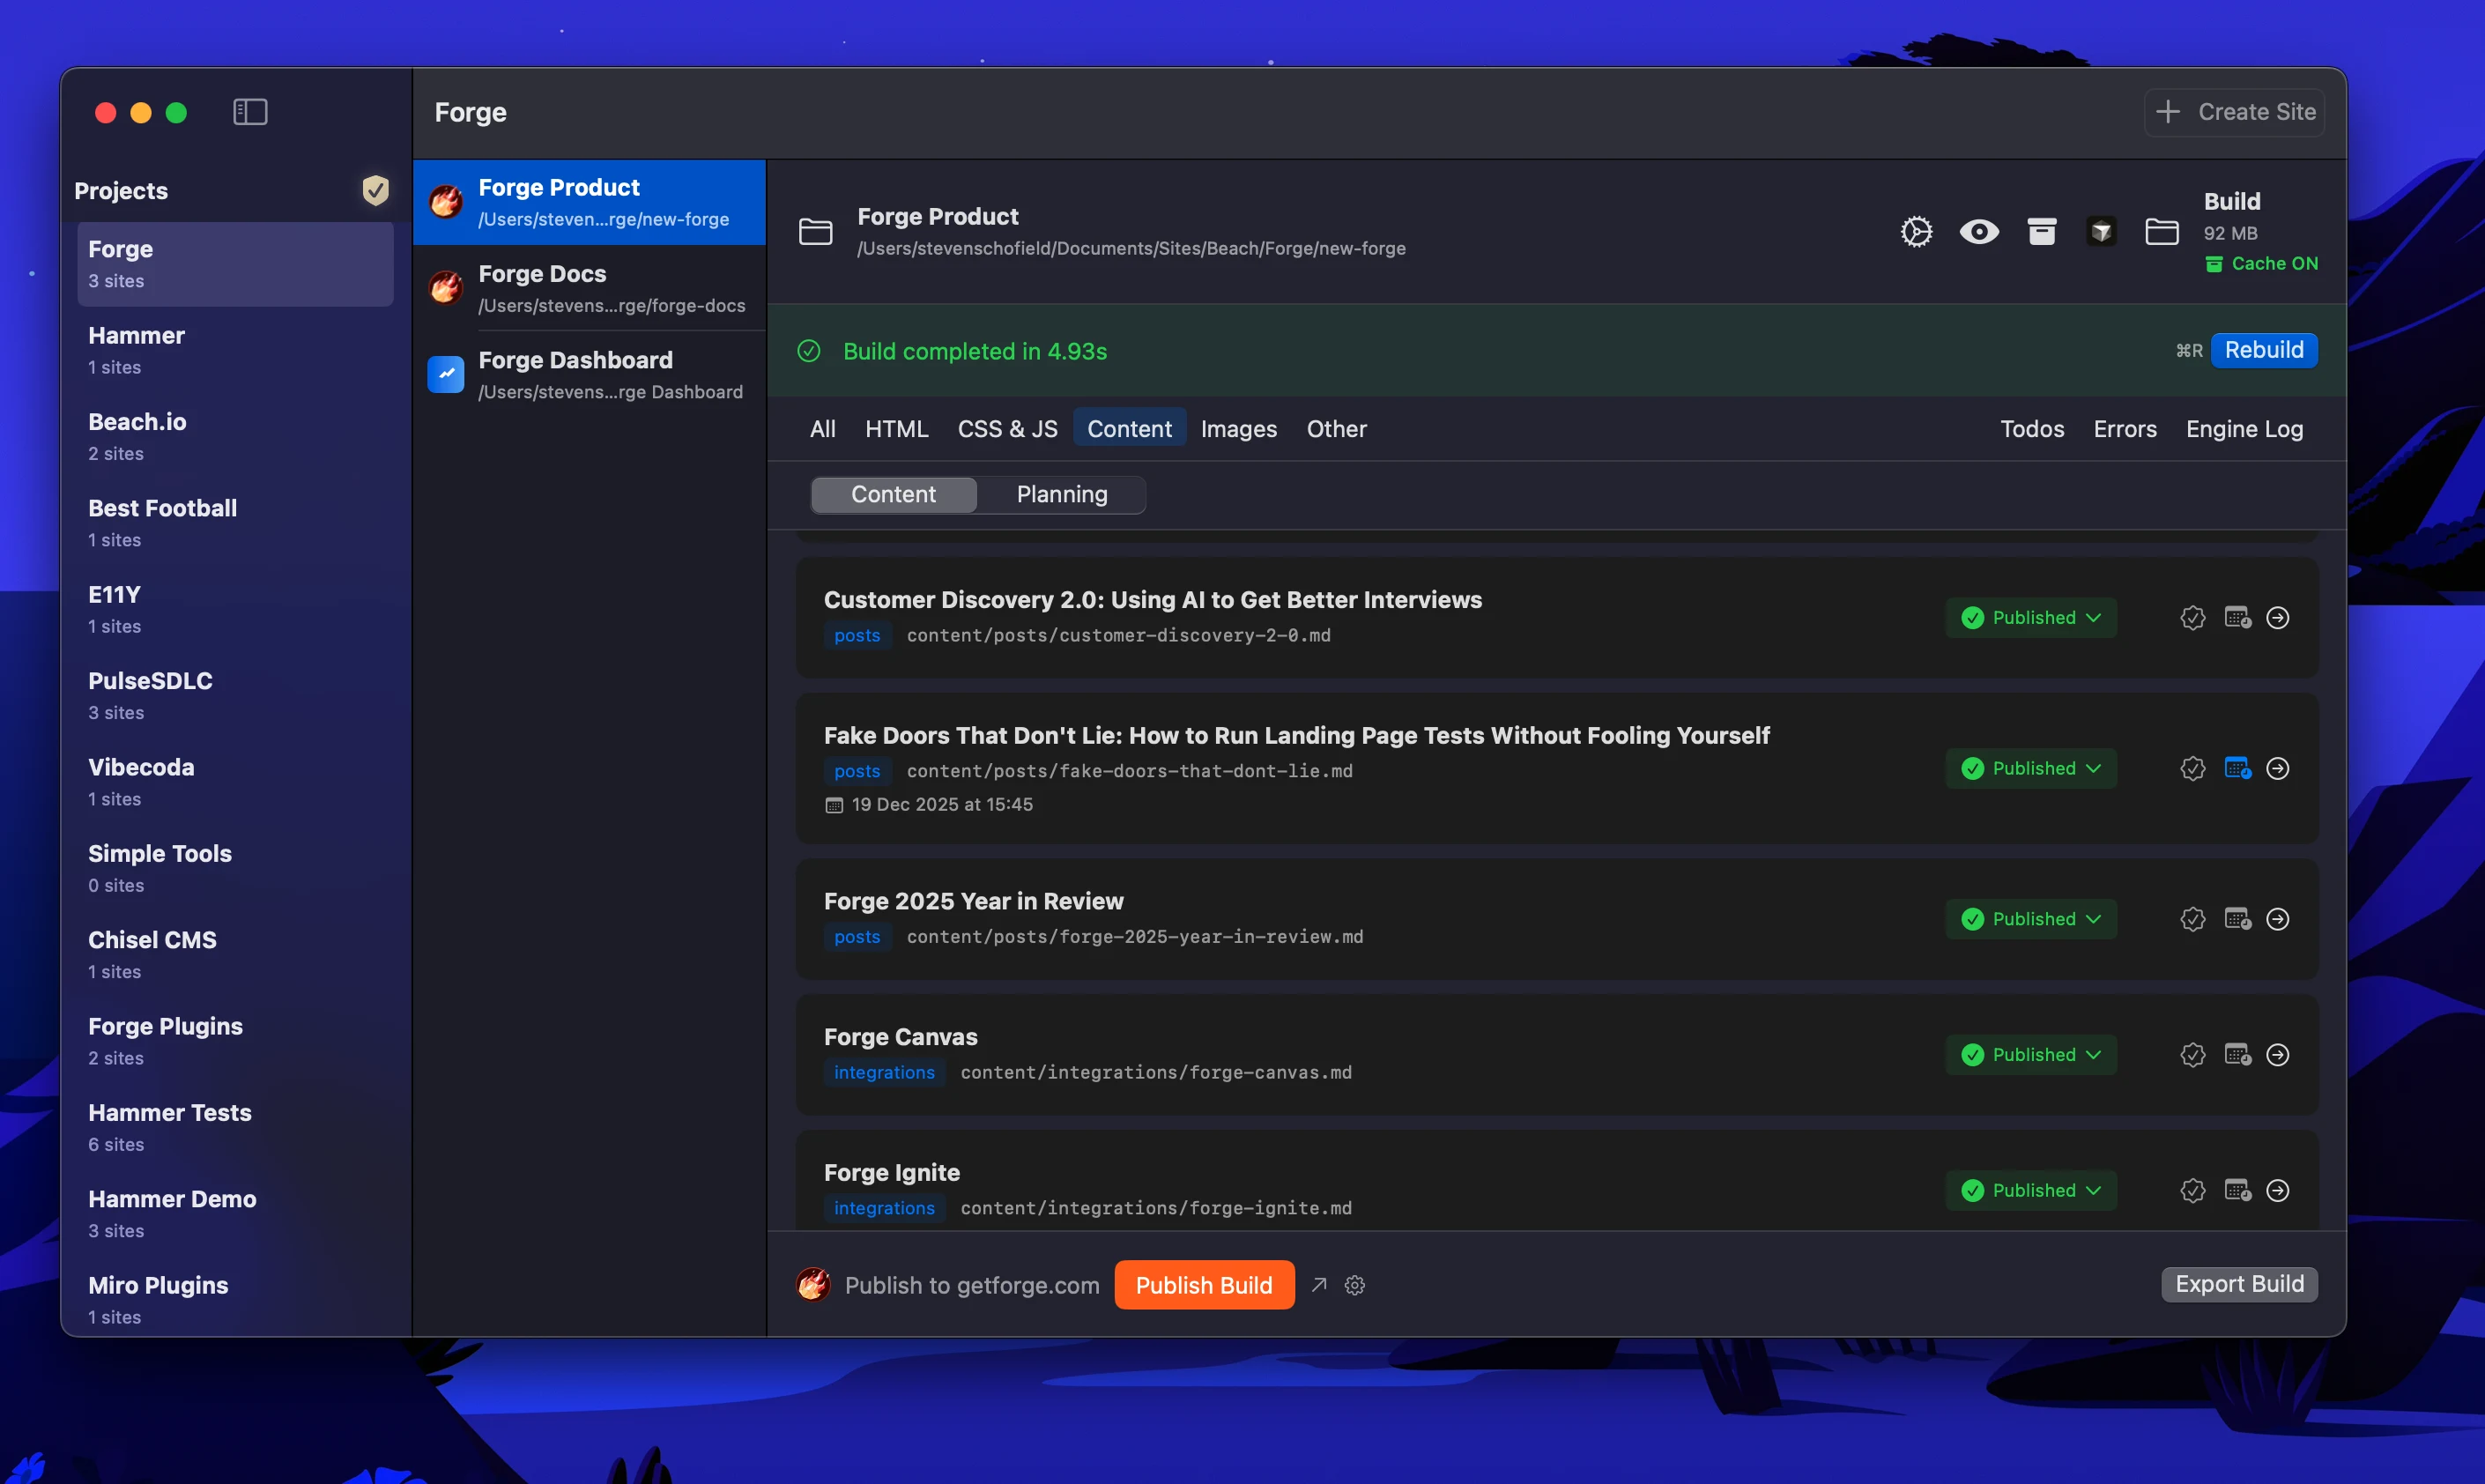
Task: Click the Publish Build button
Action: [1204, 1284]
